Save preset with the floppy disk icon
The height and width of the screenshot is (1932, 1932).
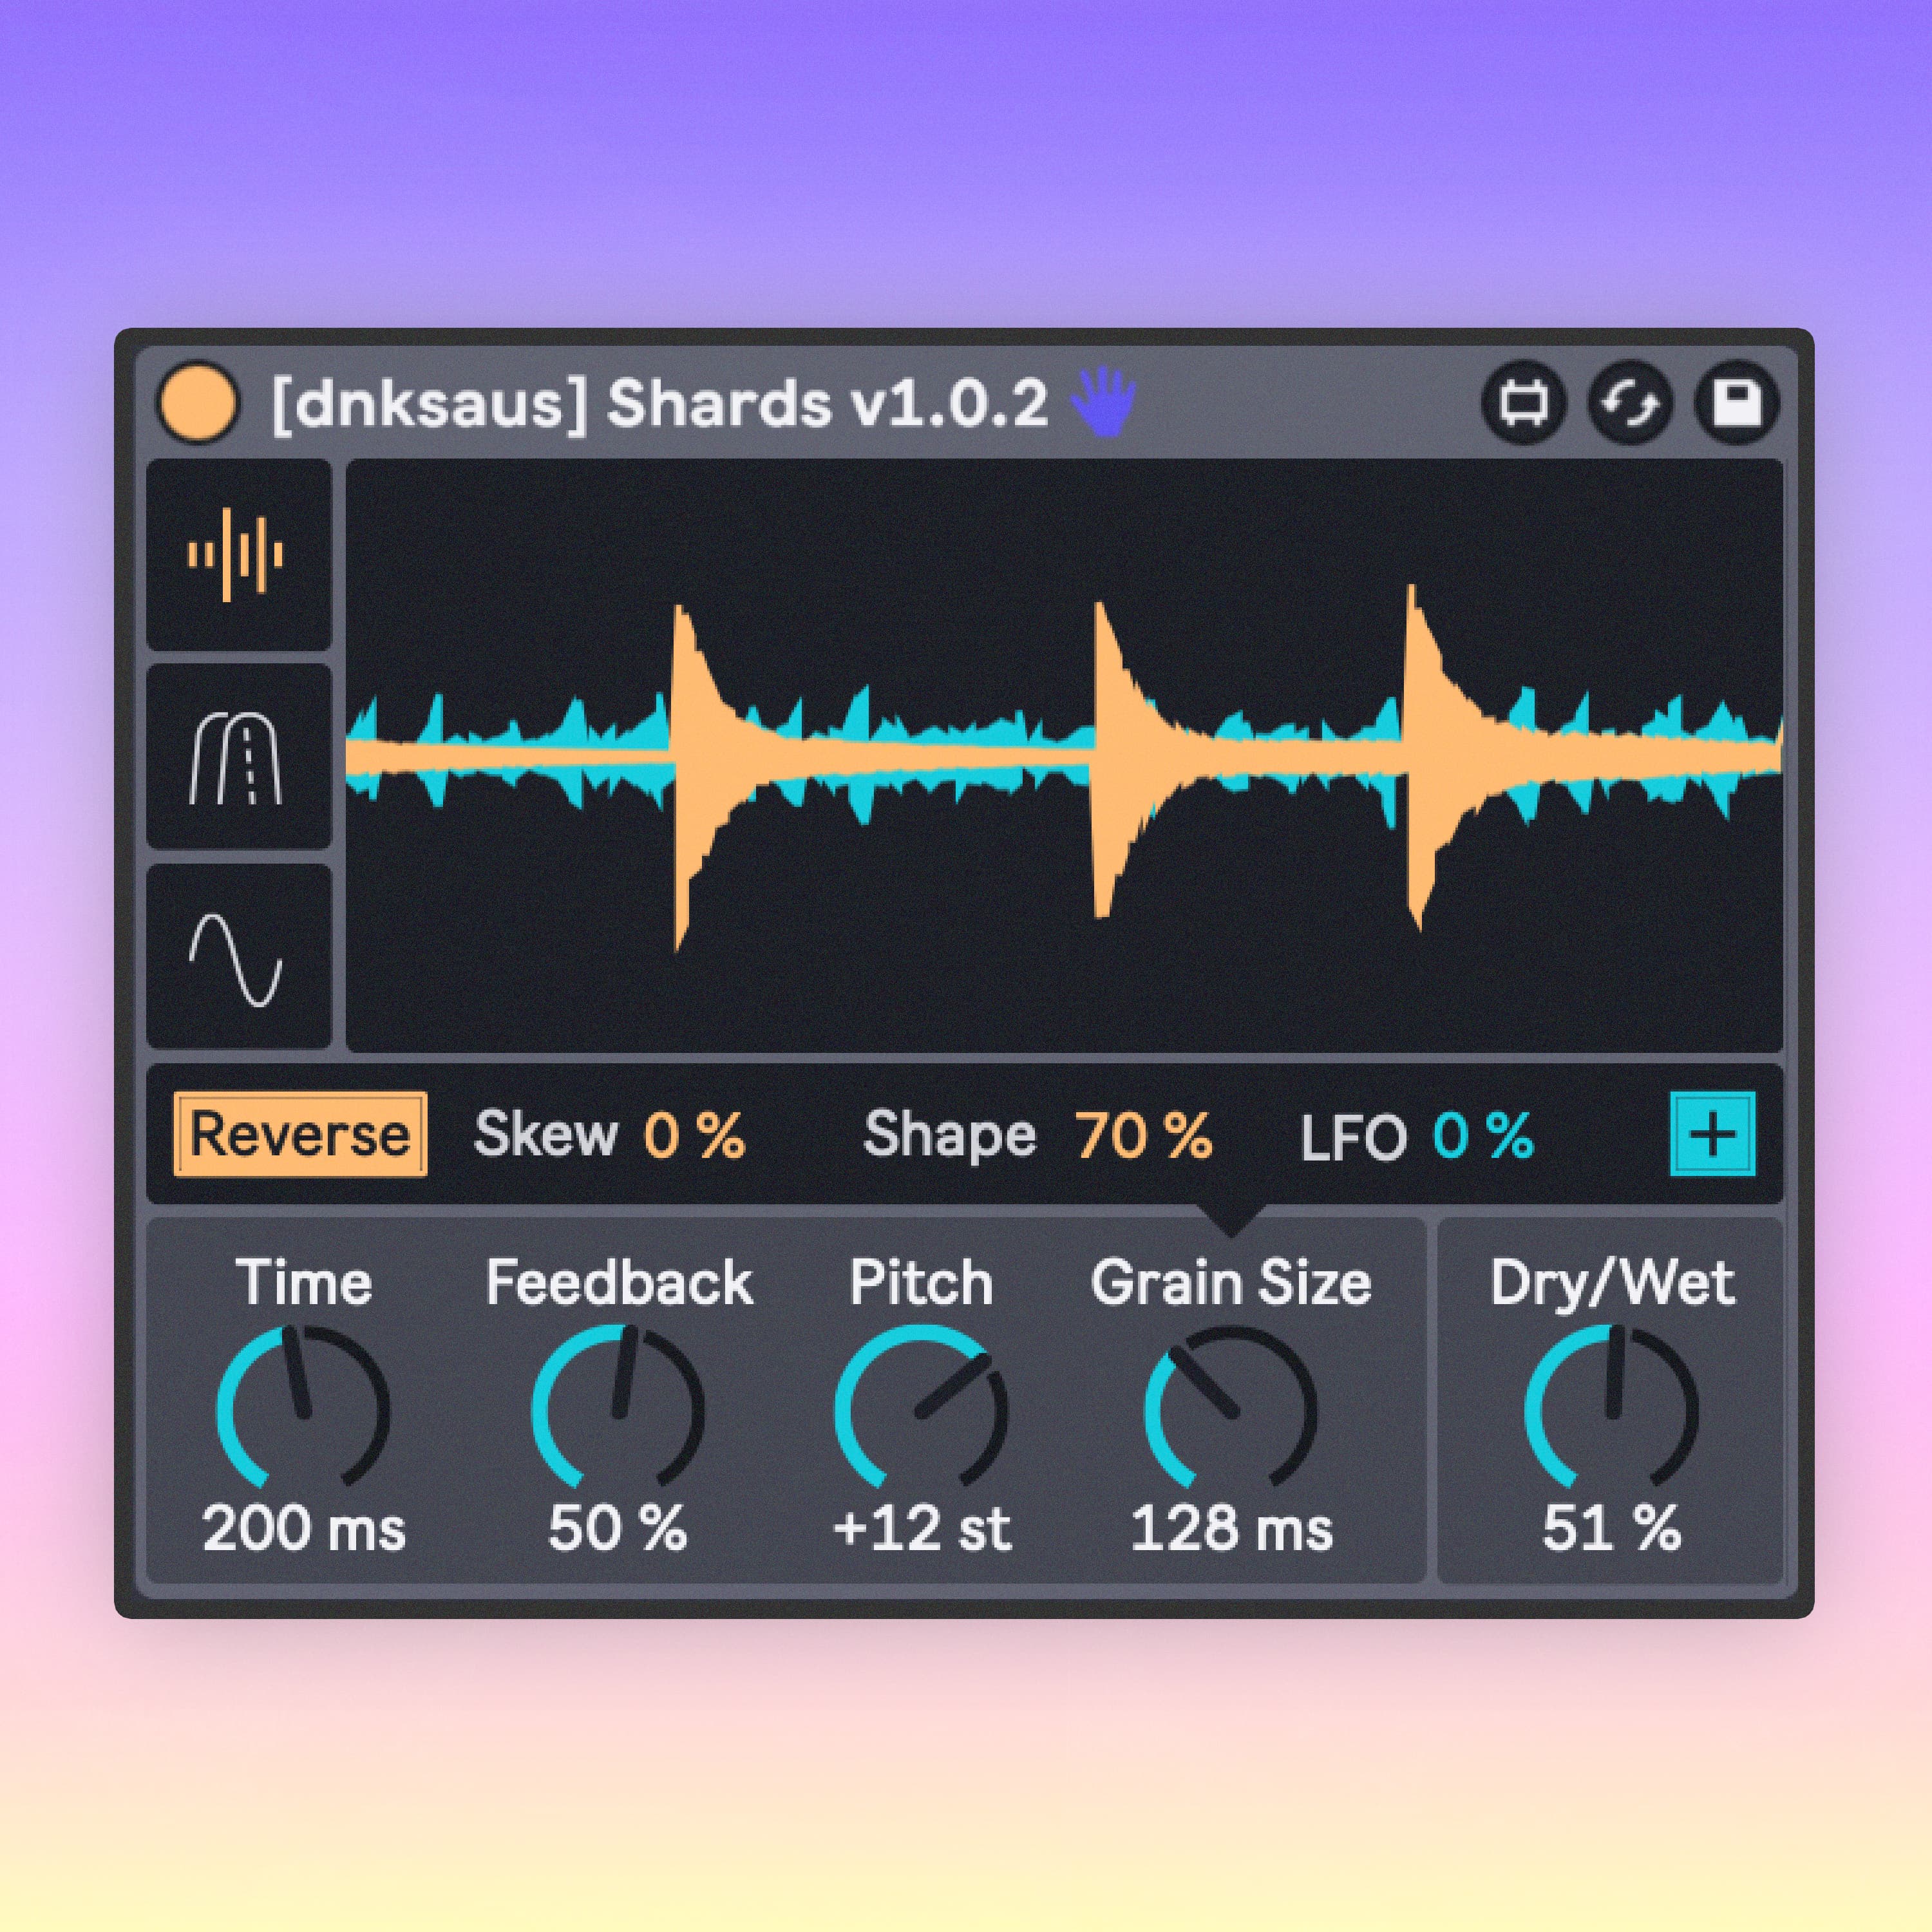tap(1737, 403)
